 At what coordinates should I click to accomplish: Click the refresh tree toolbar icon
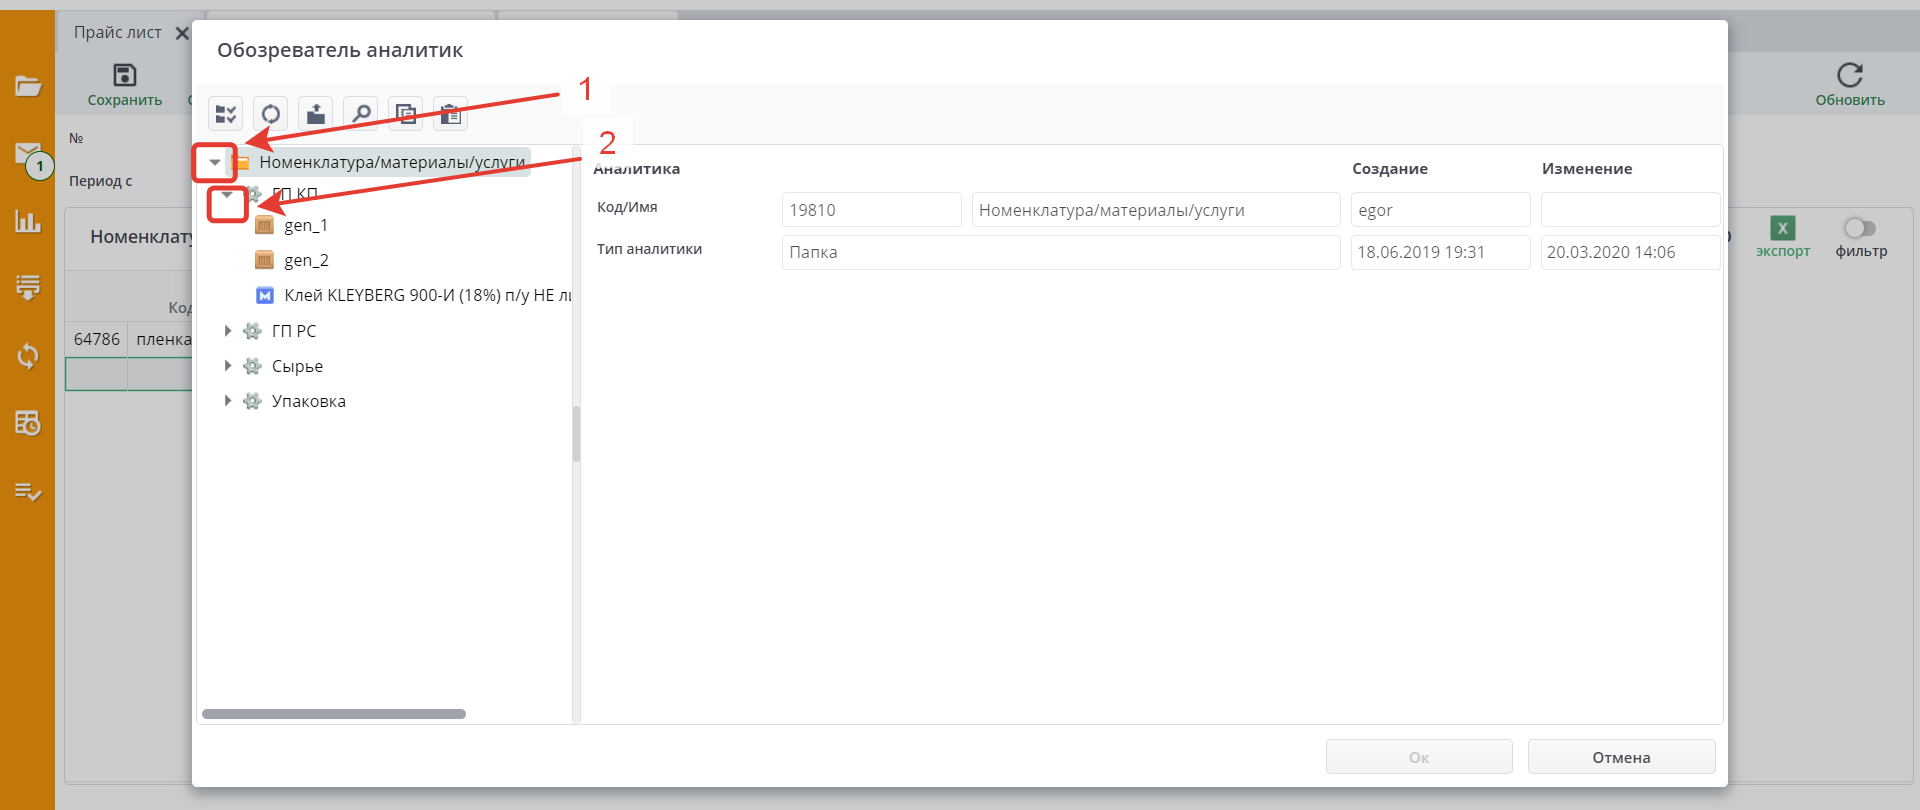[270, 114]
